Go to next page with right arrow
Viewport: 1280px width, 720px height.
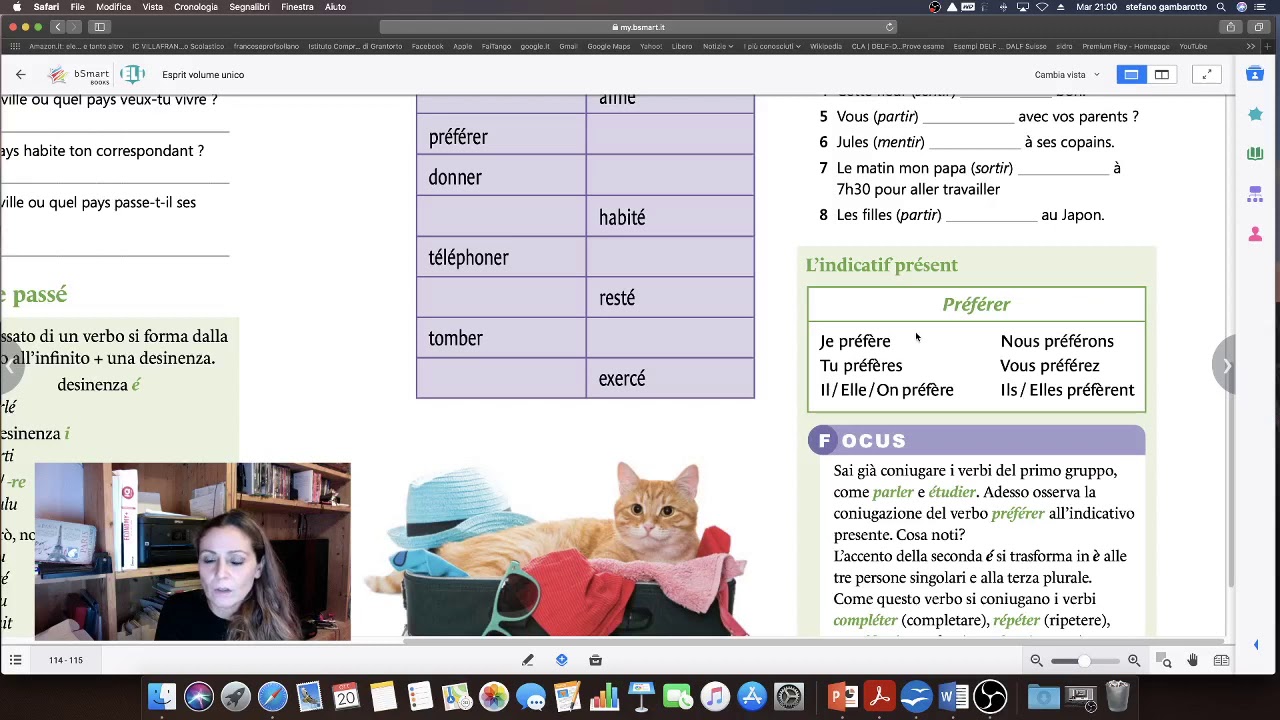1226,366
